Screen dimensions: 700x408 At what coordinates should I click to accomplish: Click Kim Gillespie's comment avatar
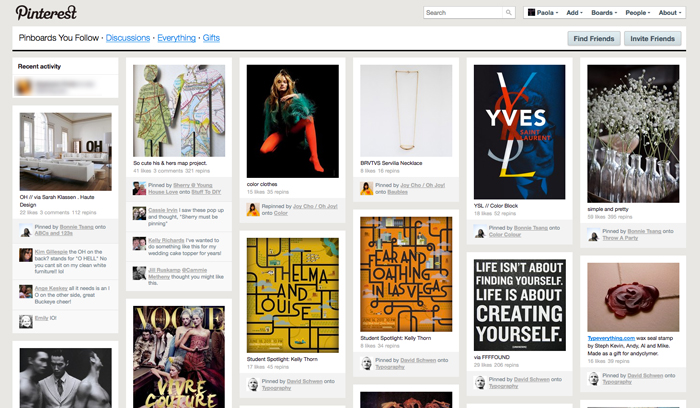point(26,255)
